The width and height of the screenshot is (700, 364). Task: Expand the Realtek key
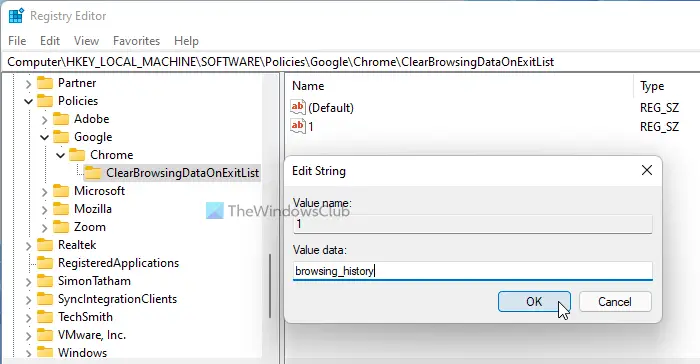pos(28,246)
